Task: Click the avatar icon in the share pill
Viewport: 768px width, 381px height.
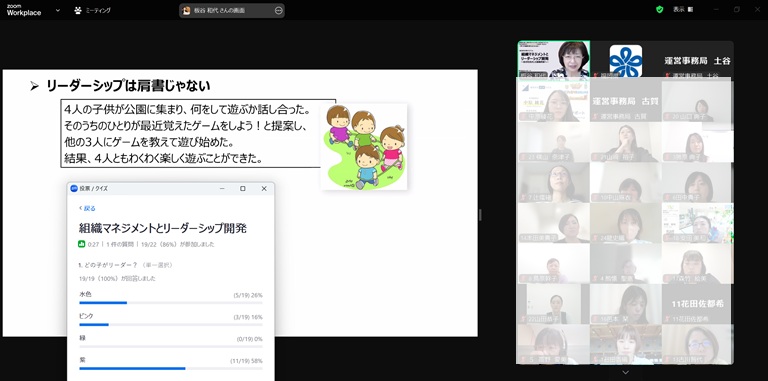Action: (186, 10)
